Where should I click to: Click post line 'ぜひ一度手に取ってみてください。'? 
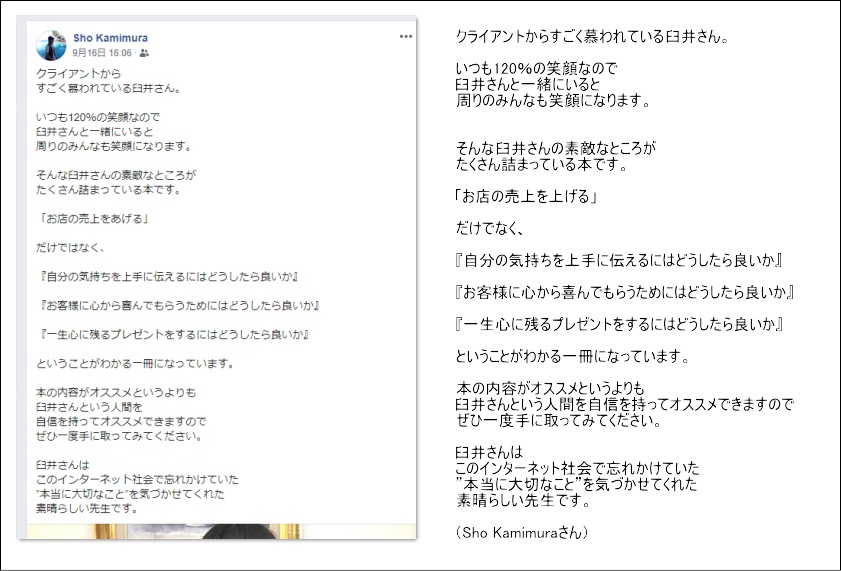pyautogui.click(x=119, y=435)
